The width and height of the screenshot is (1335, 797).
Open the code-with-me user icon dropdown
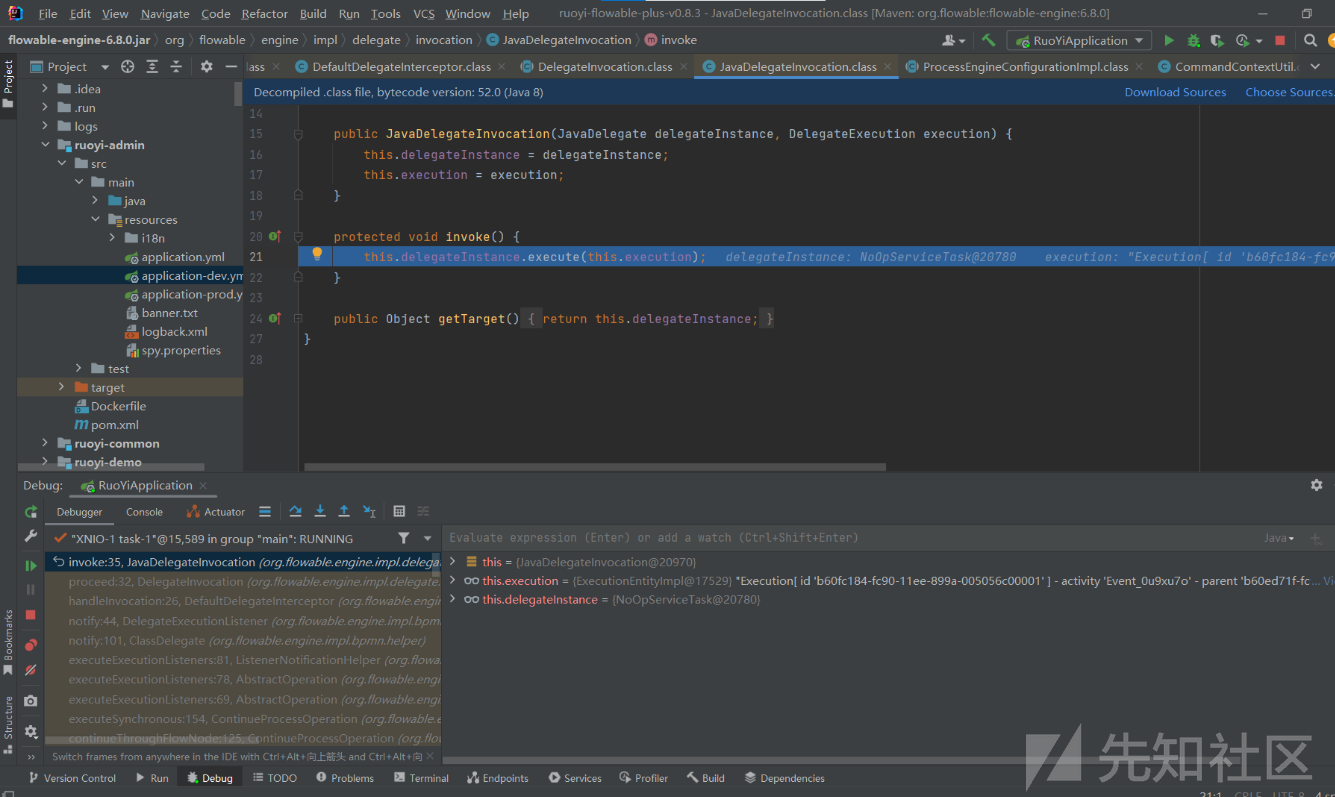point(954,40)
